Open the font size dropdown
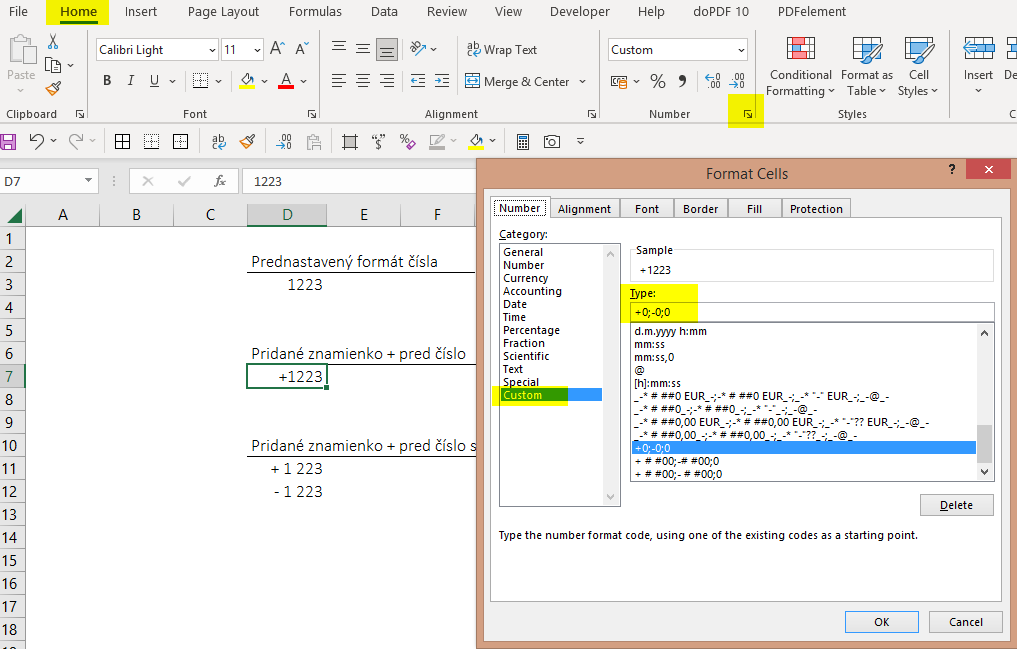The image size is (1017, 649). (257, 50)
